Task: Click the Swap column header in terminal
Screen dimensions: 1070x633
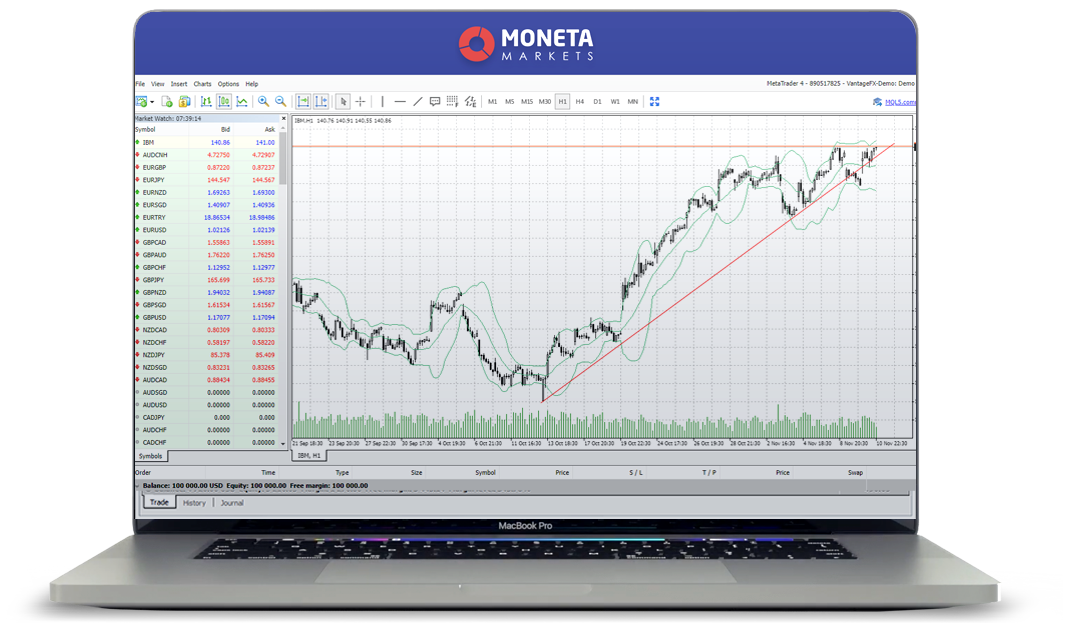Action: (855, 473)
